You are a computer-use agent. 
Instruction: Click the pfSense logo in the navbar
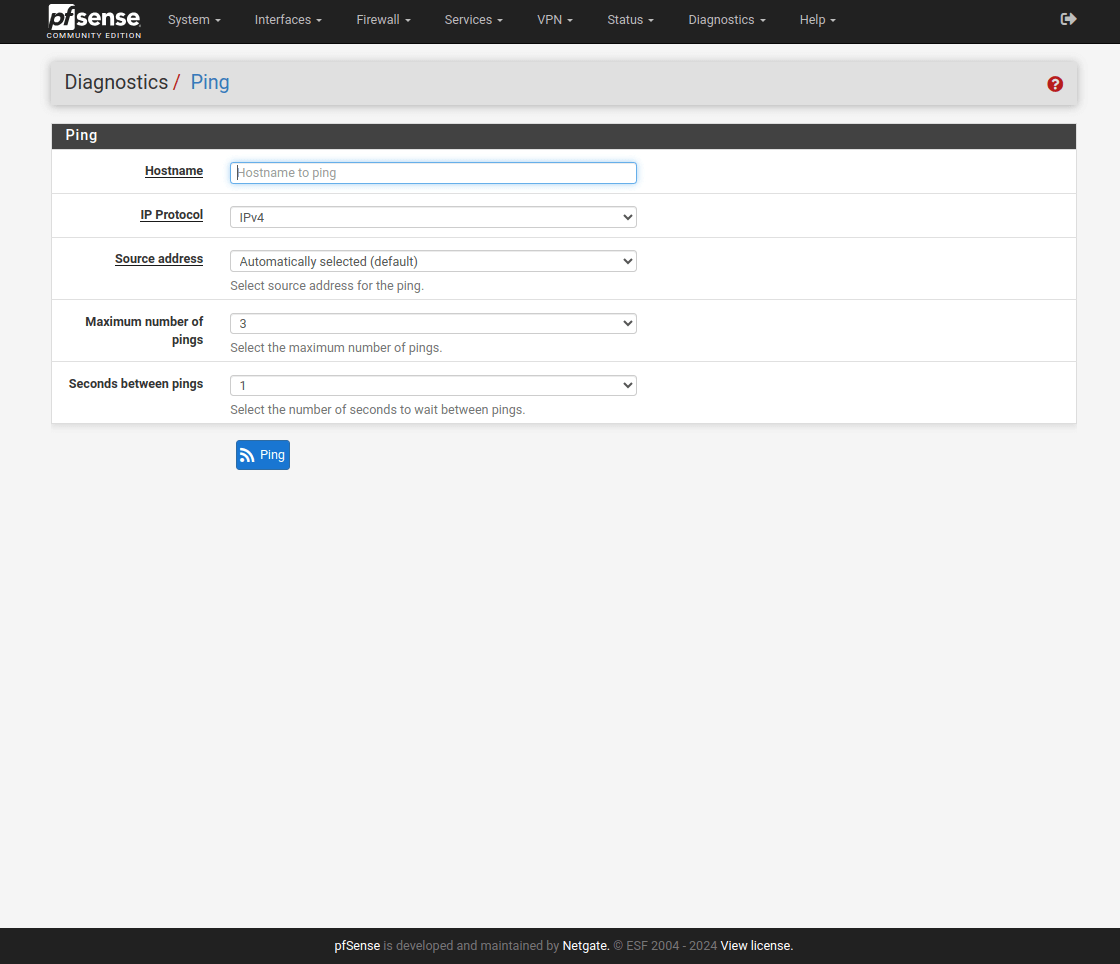pos(94,21)
